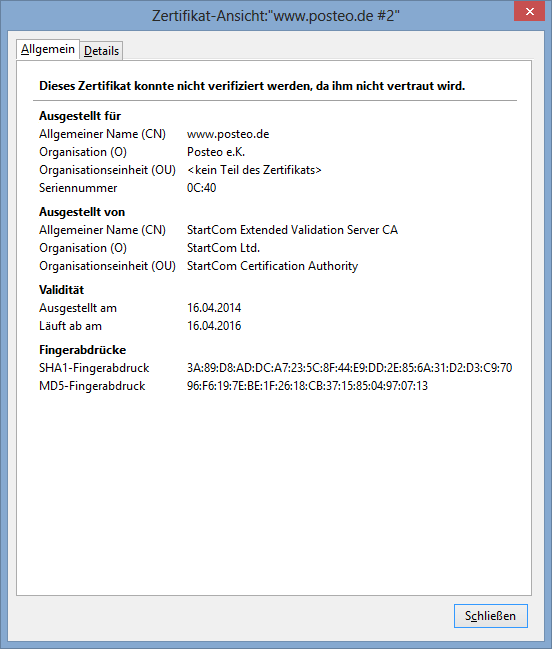The height and width of the screenshot is (649, 552).
Task: Click the SHA1-Fingerabdruck label
Action: [x=94, y=368]
